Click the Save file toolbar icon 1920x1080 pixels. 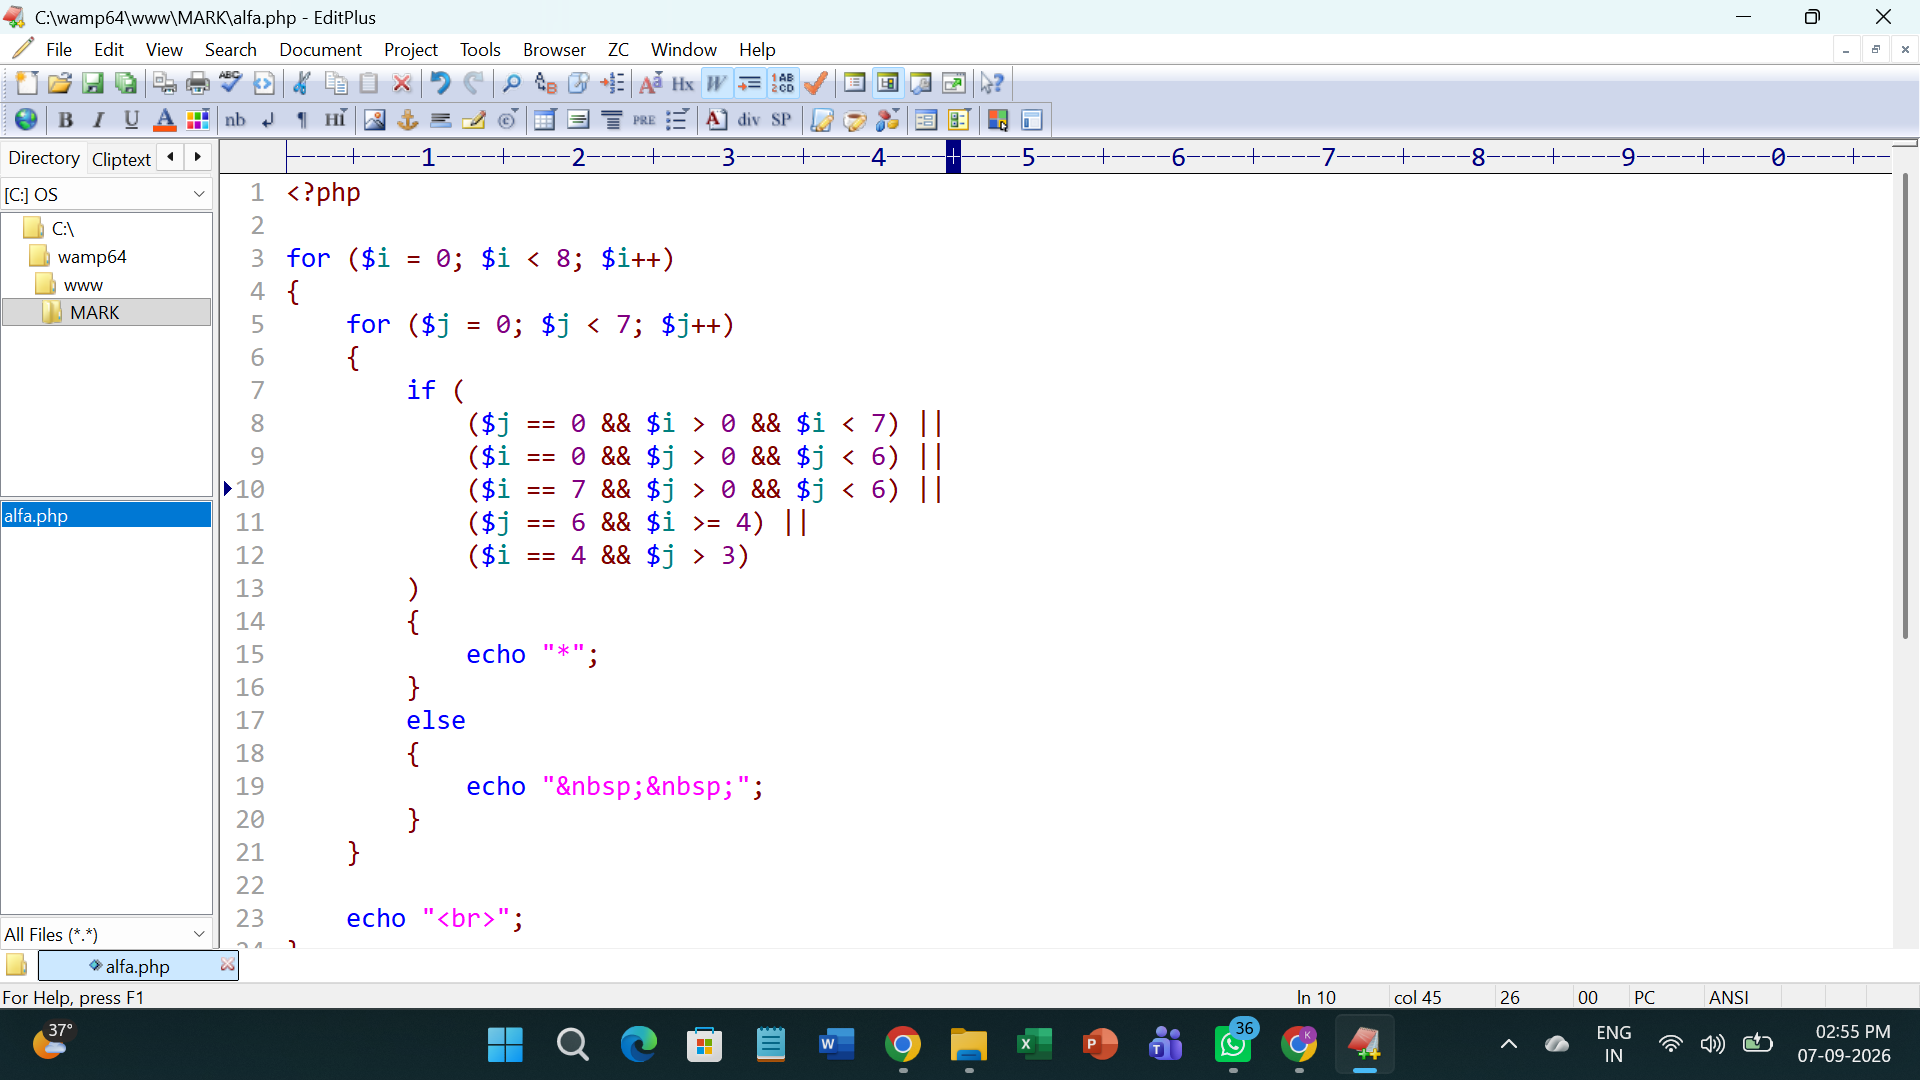coord(93,84)
